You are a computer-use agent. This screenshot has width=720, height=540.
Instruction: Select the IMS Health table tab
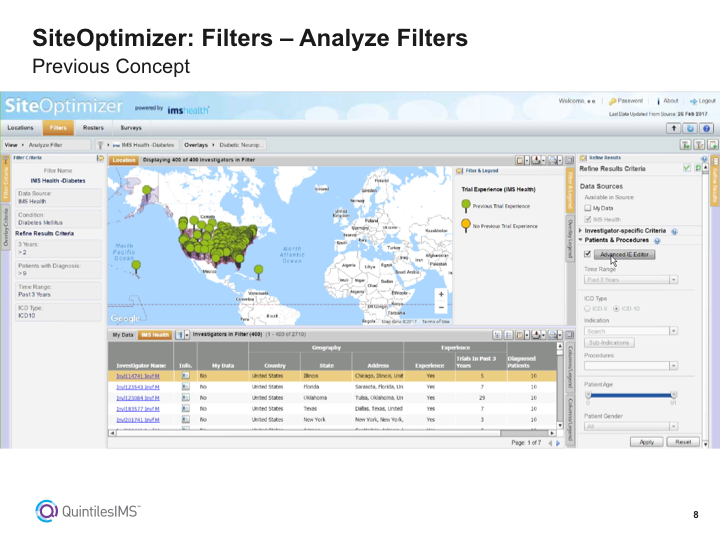[155, 335]
